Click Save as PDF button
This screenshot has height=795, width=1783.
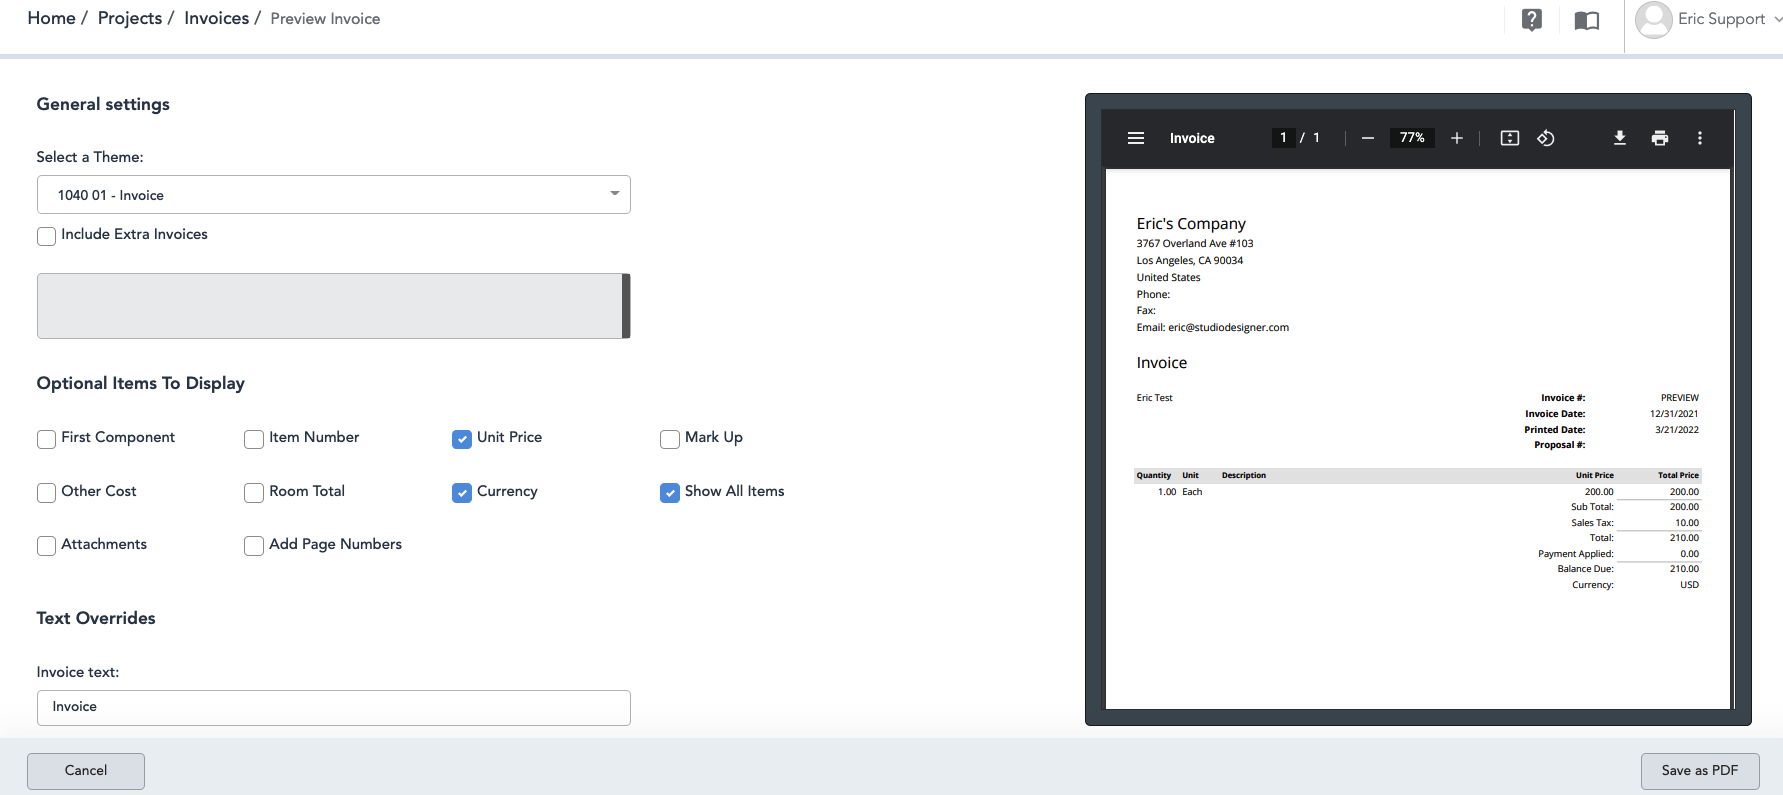pyautogui.click(x=1700, y=771)
